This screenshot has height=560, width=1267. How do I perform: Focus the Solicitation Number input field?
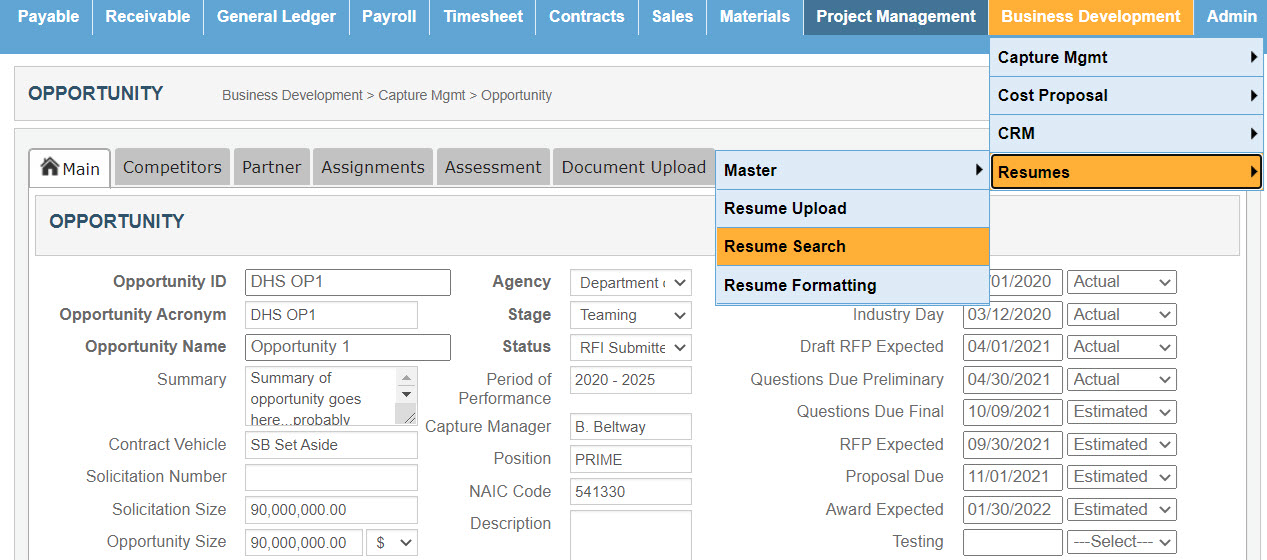pyautogui.click(x=331, y=477)
